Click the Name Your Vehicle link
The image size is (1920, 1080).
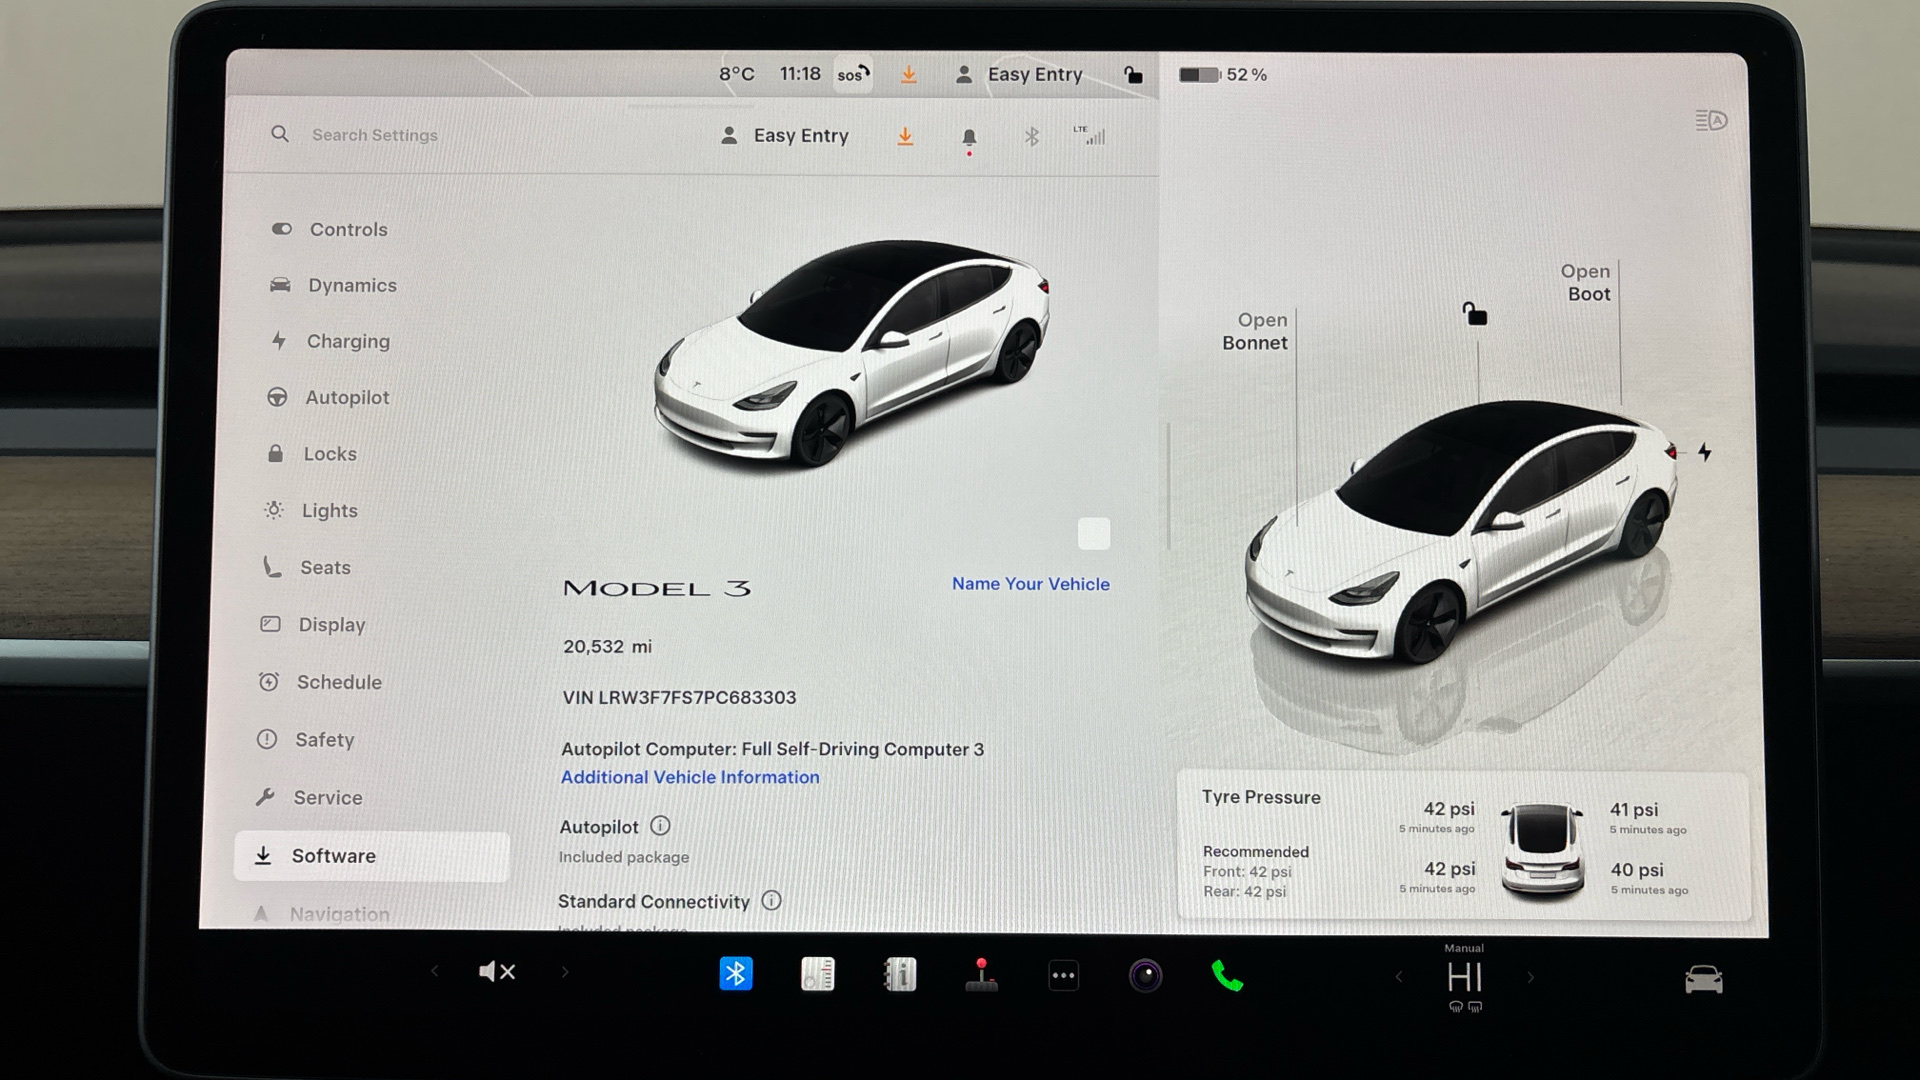point(1030,584)
